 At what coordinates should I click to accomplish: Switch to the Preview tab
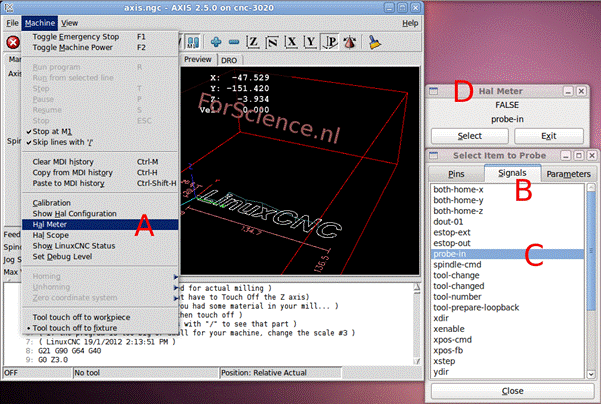(198, 59)
